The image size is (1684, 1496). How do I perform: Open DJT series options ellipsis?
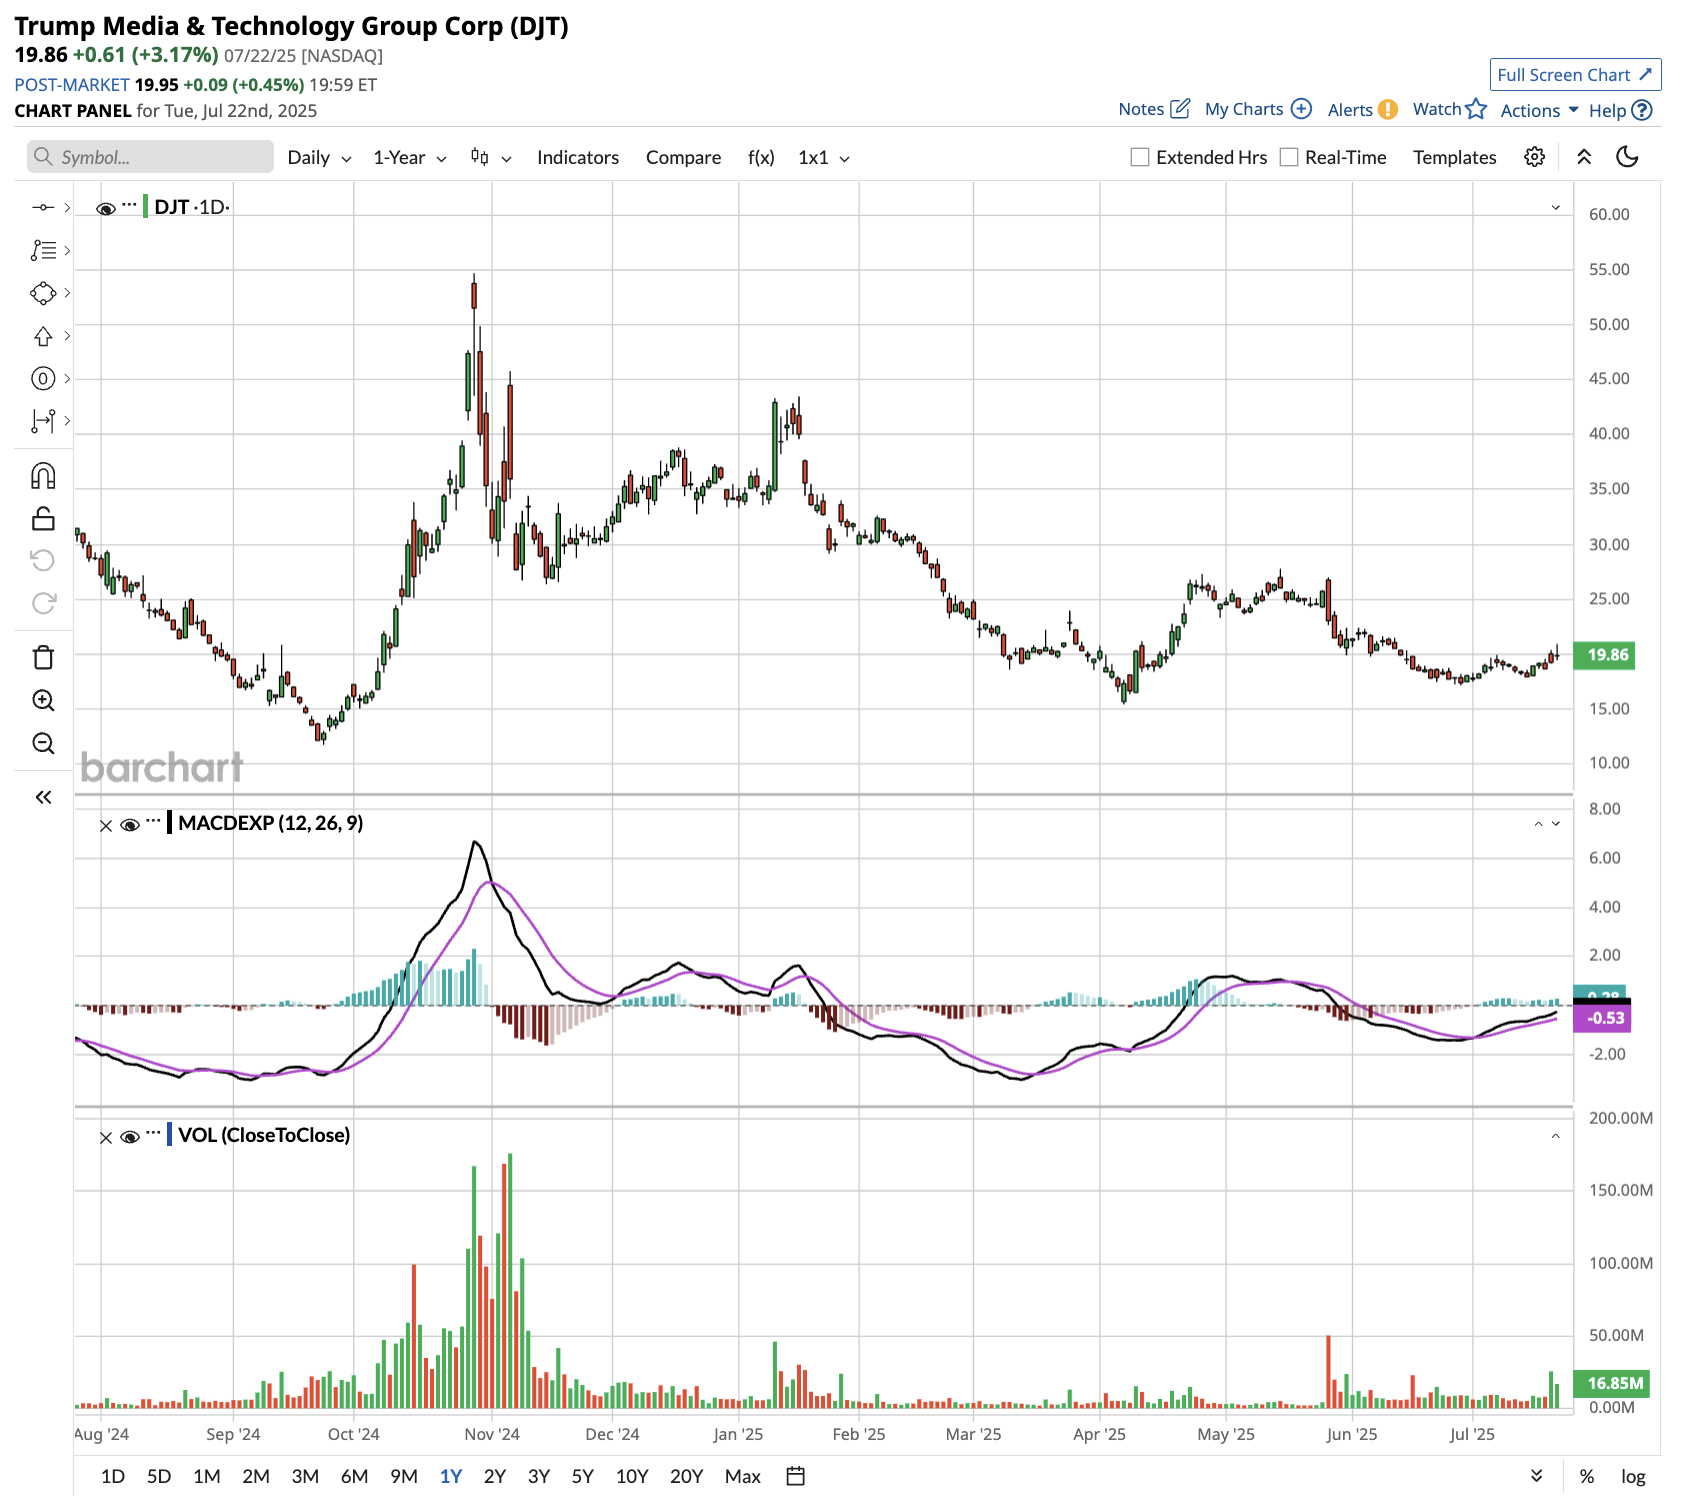pyautogui.click(x=129, y=204)
